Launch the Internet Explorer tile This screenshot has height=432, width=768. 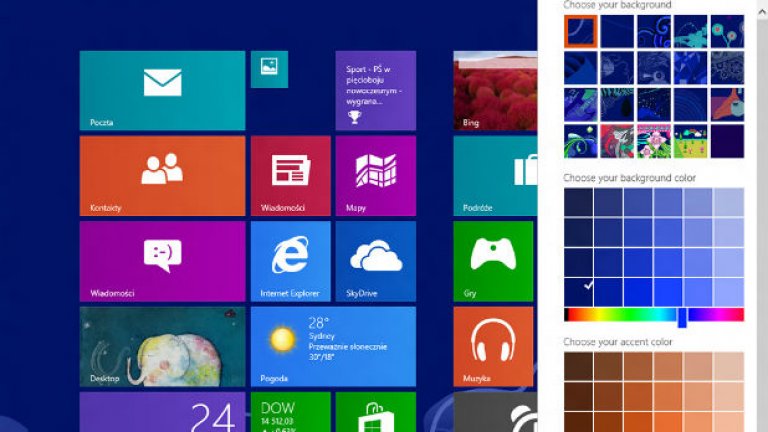[x=290, y=261]
